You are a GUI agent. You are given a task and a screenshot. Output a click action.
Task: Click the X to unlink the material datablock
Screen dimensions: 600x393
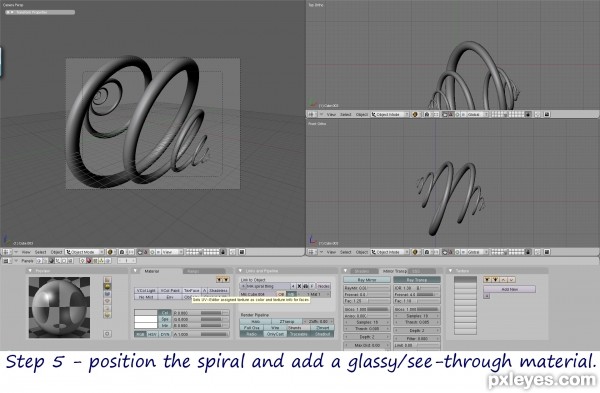(x=299, y=286)
